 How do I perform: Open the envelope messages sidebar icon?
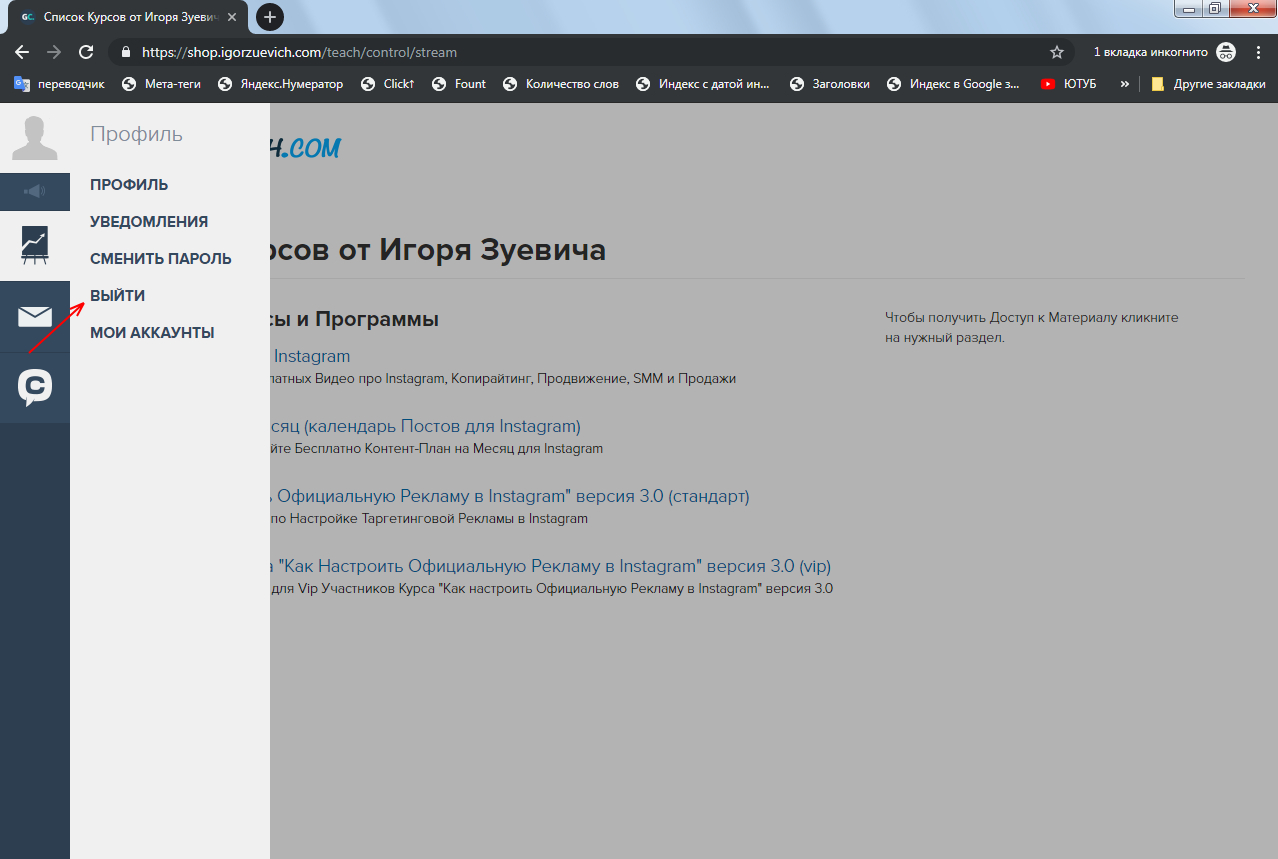click(x=35, y=317)
